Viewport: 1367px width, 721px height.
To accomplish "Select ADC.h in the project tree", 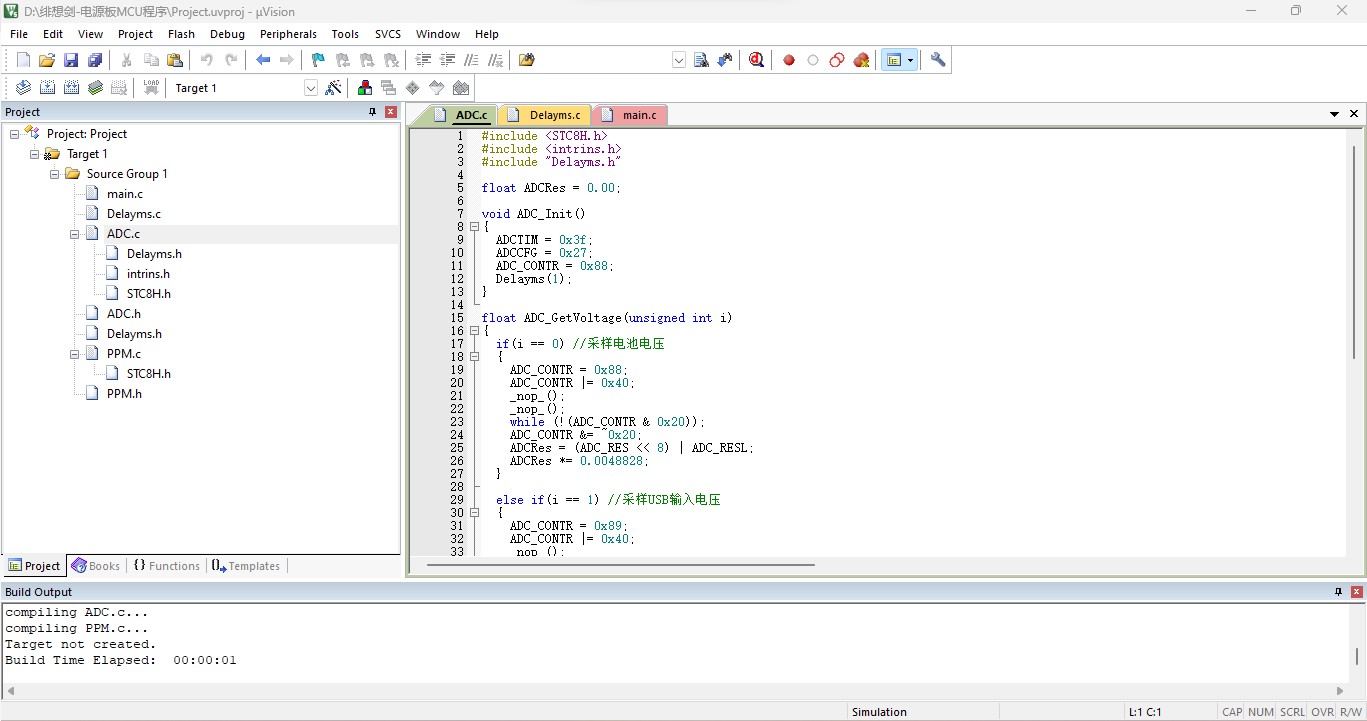I will tap(124, 314).
